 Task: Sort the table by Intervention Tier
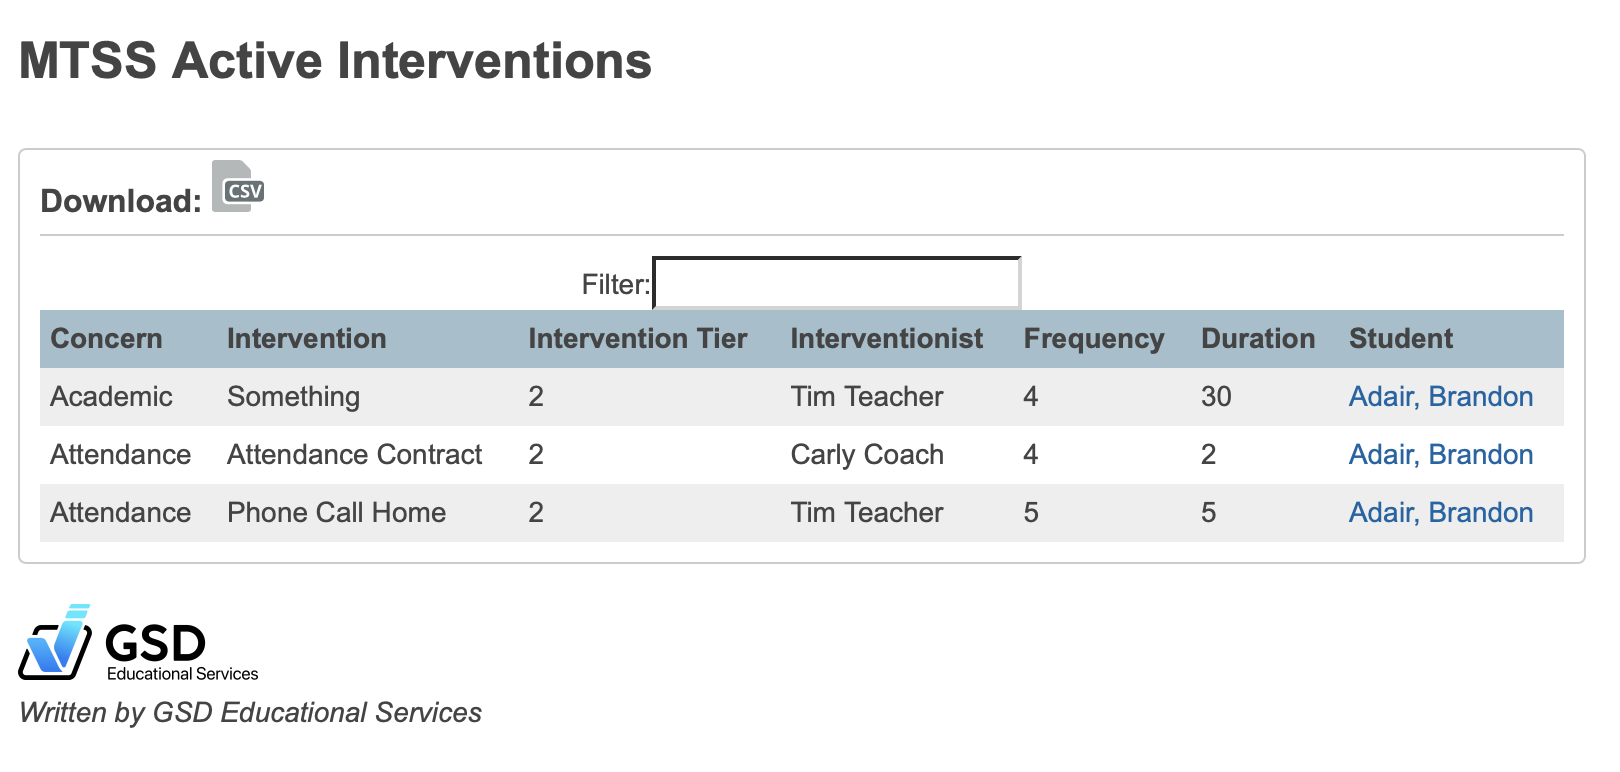pos(638,339)
